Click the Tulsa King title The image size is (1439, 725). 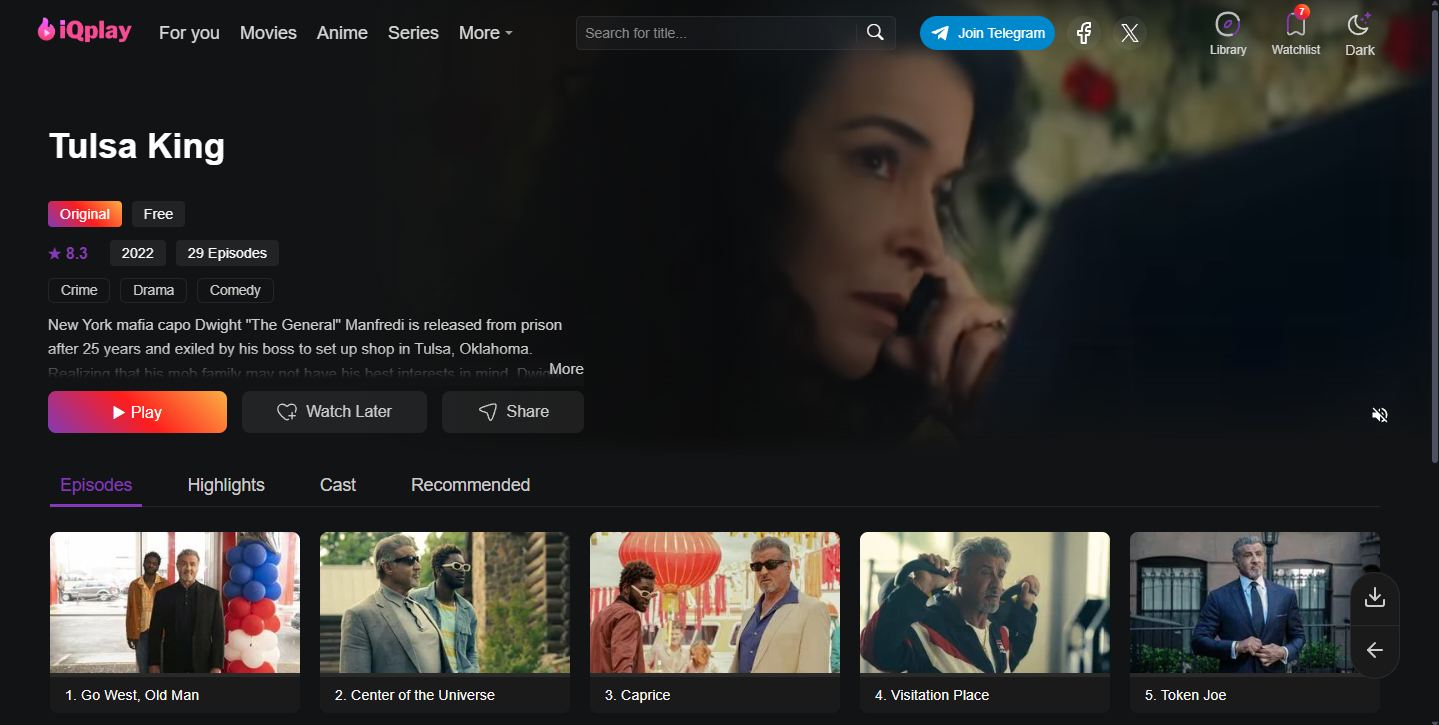pyautogui.click(x=137, y=146)
